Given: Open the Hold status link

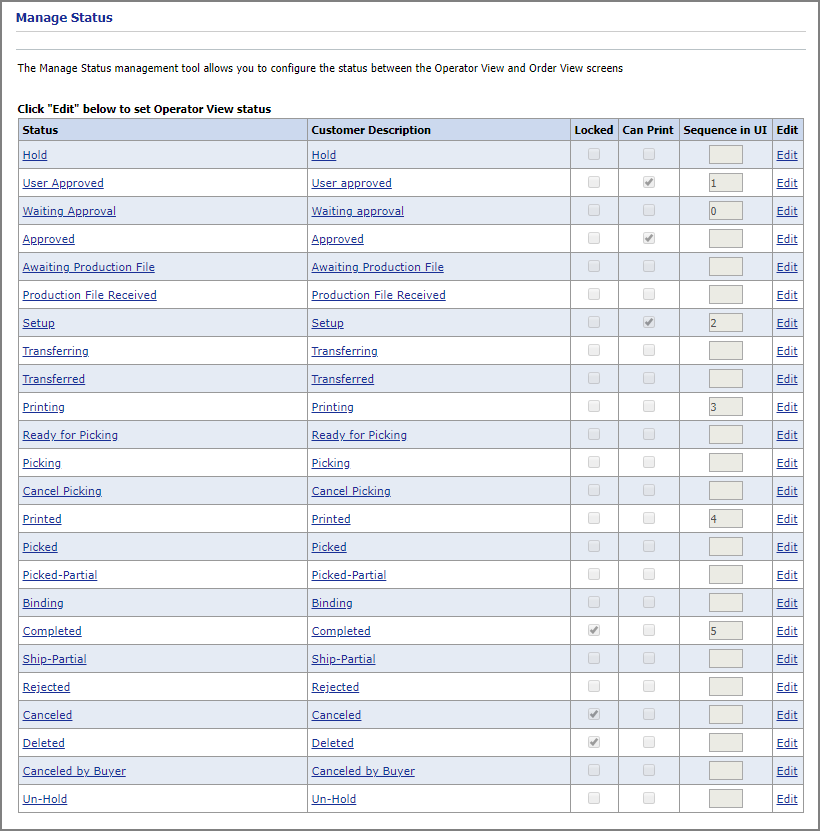Looking at the screenshot, I should tap(35, 155).
